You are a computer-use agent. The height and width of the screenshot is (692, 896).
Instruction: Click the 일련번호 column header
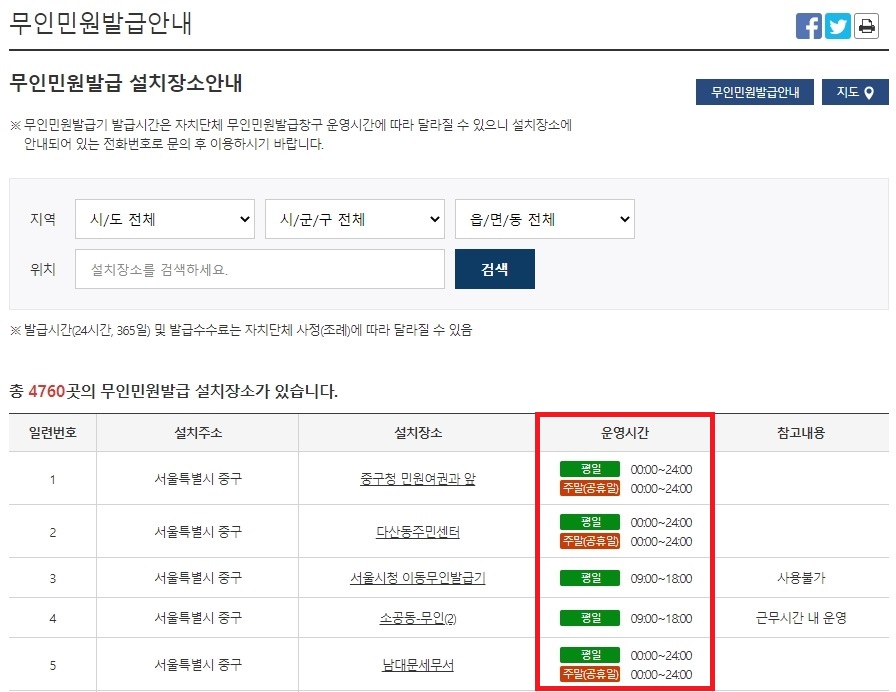point(53,433)
